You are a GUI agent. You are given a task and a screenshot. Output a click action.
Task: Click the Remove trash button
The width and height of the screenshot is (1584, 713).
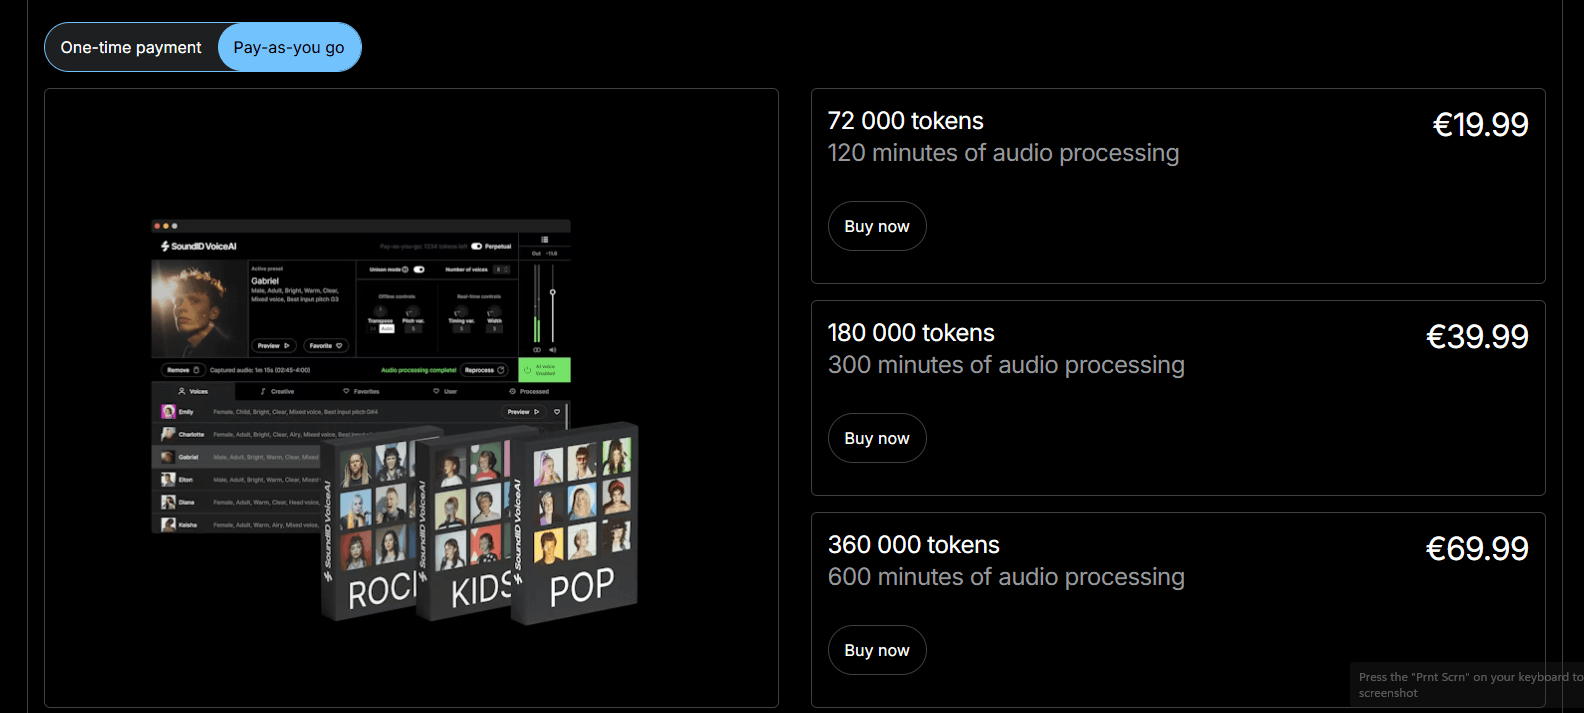click(183, 370)
